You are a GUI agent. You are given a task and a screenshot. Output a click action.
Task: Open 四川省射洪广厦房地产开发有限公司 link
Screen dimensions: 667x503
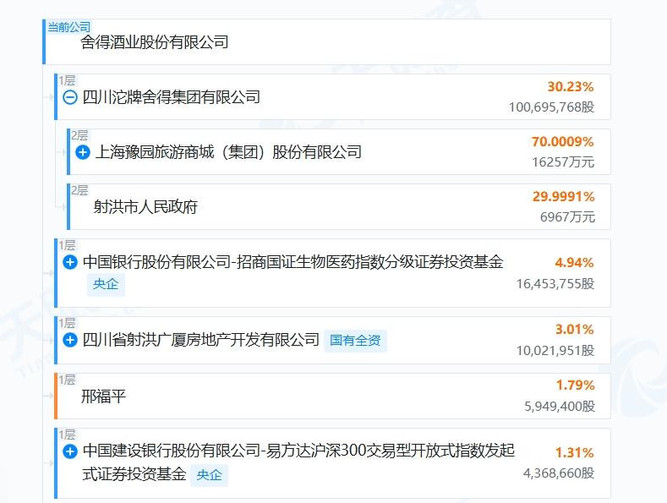click(201, 340)
